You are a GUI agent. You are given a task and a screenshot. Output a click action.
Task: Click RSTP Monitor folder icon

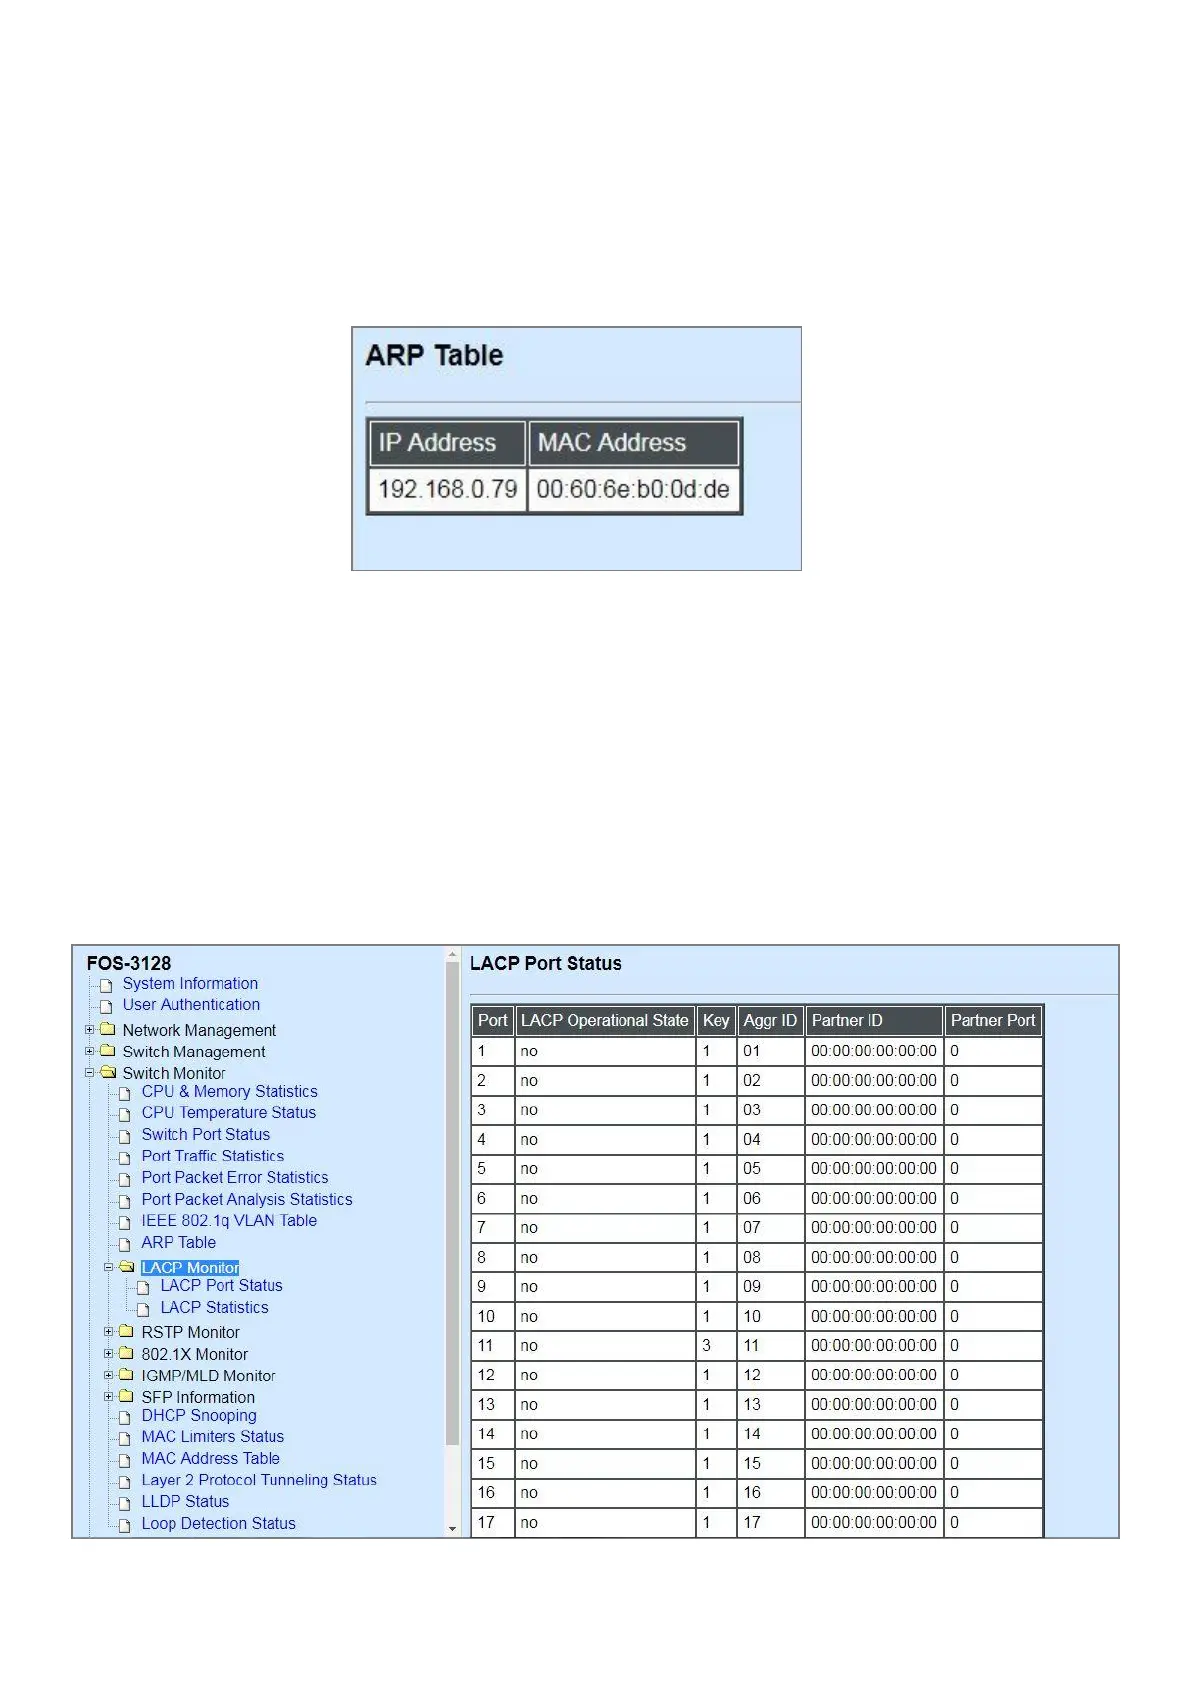click(126, 1331)
